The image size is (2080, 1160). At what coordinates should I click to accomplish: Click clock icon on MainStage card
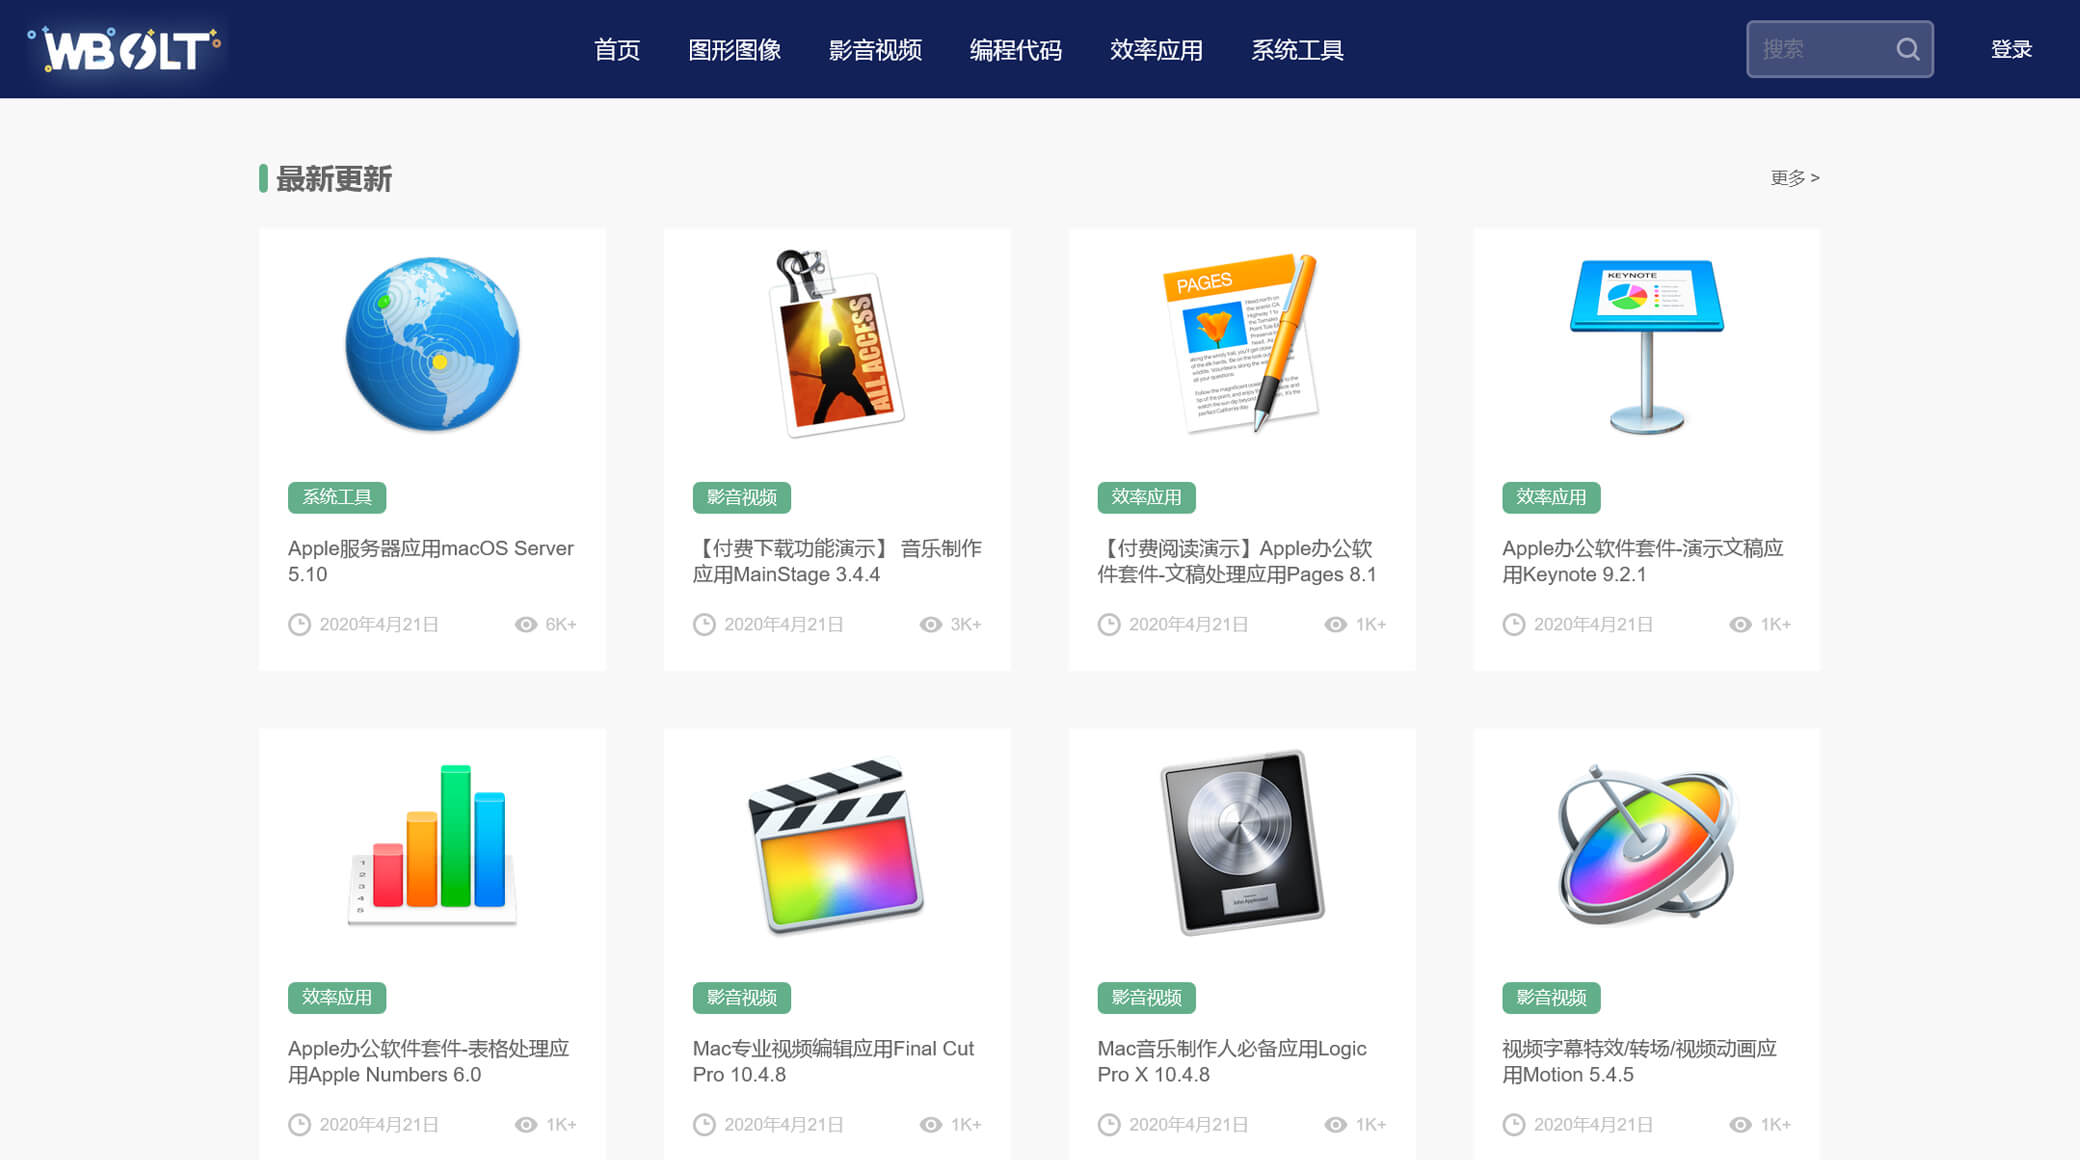point(704,624)
